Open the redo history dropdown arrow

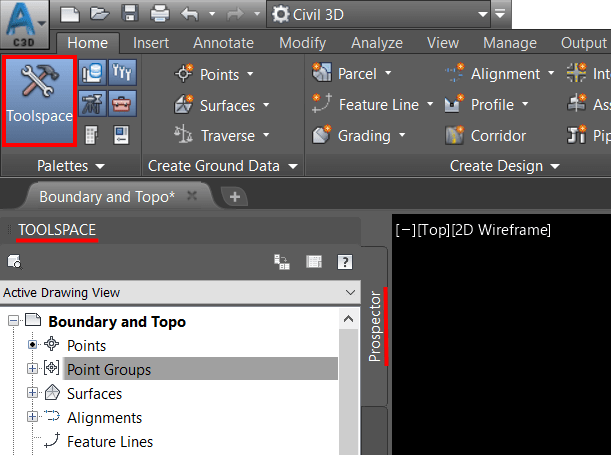257,14
